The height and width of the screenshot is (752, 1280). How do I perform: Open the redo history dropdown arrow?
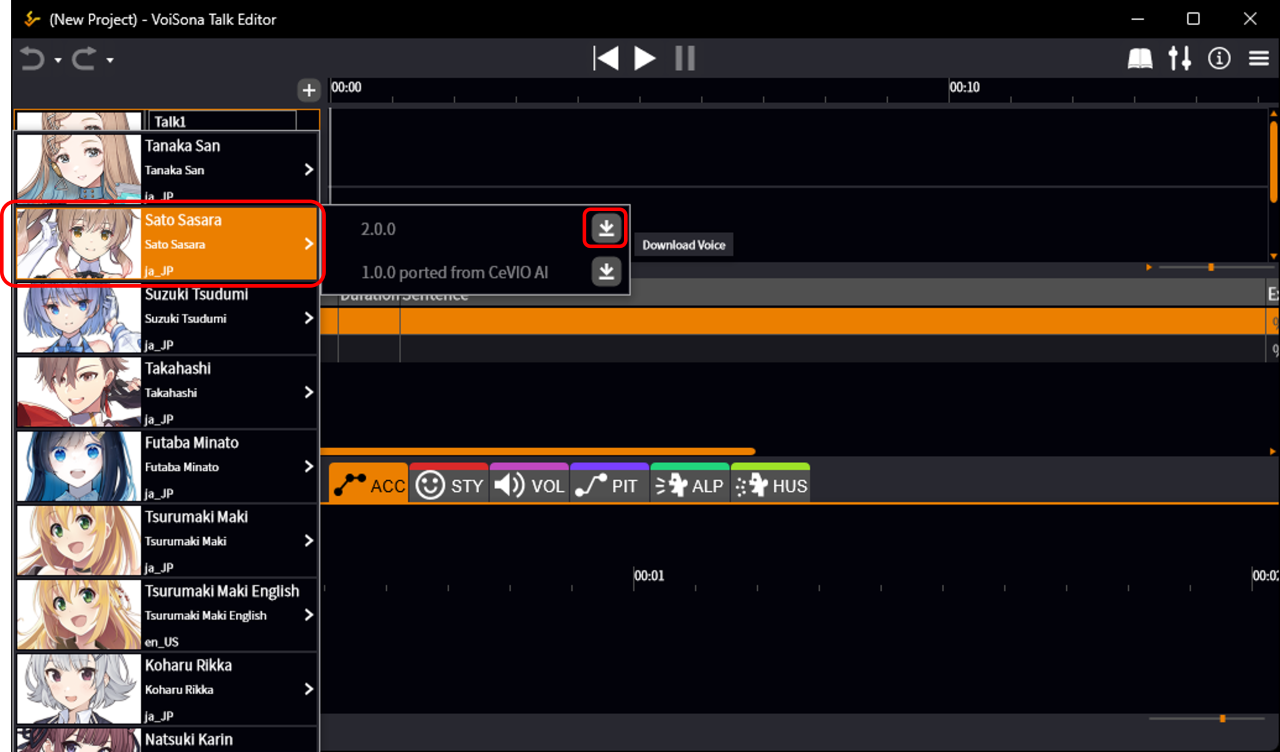[109, 61]
